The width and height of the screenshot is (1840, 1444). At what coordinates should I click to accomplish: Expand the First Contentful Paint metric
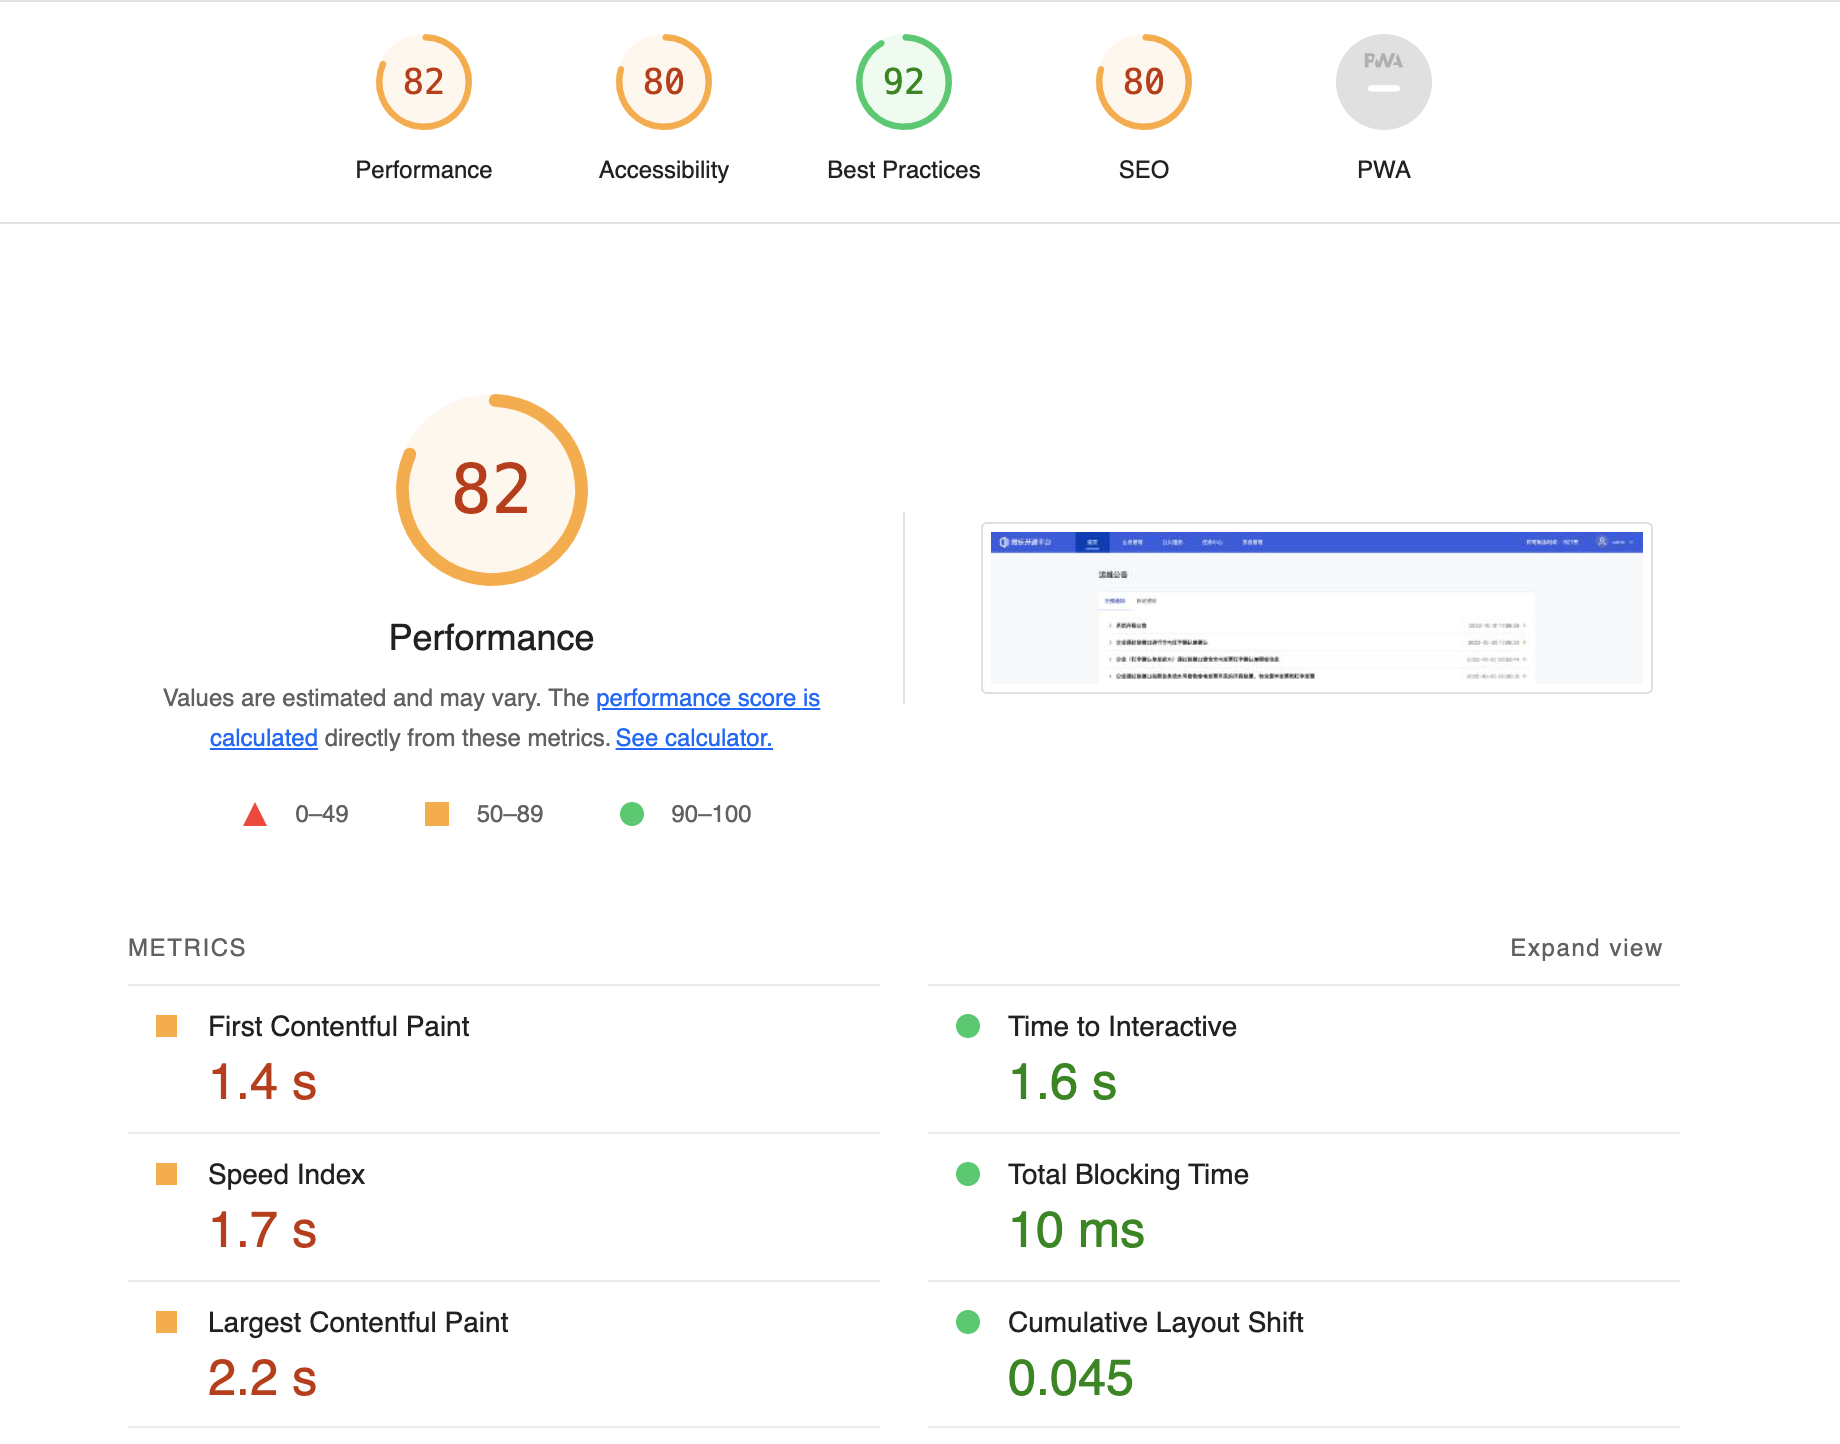pyautogui.click(x=338, y=1027)
